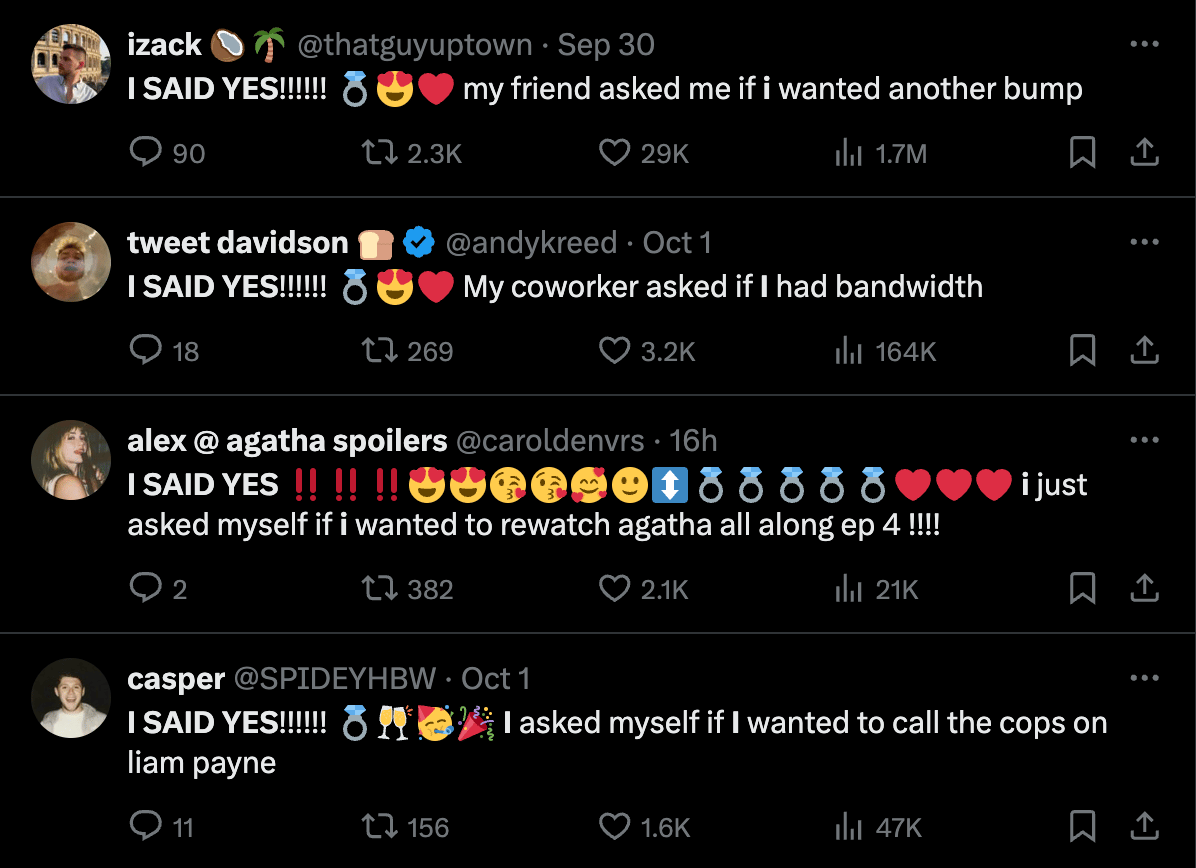This screenshot has width=1196, height=868.
Task: Retweet izack's "another bump" tweet
Action: pyautogui.click(x=376, y=152)
